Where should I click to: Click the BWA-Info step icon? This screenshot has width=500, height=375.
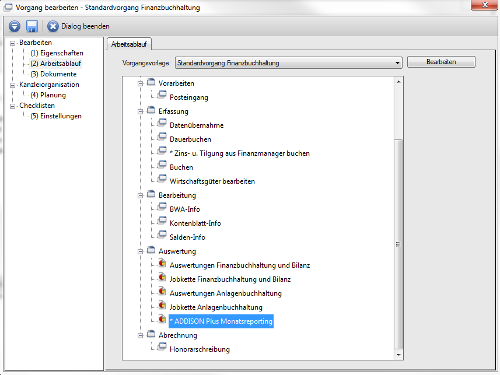coord(162,208)
